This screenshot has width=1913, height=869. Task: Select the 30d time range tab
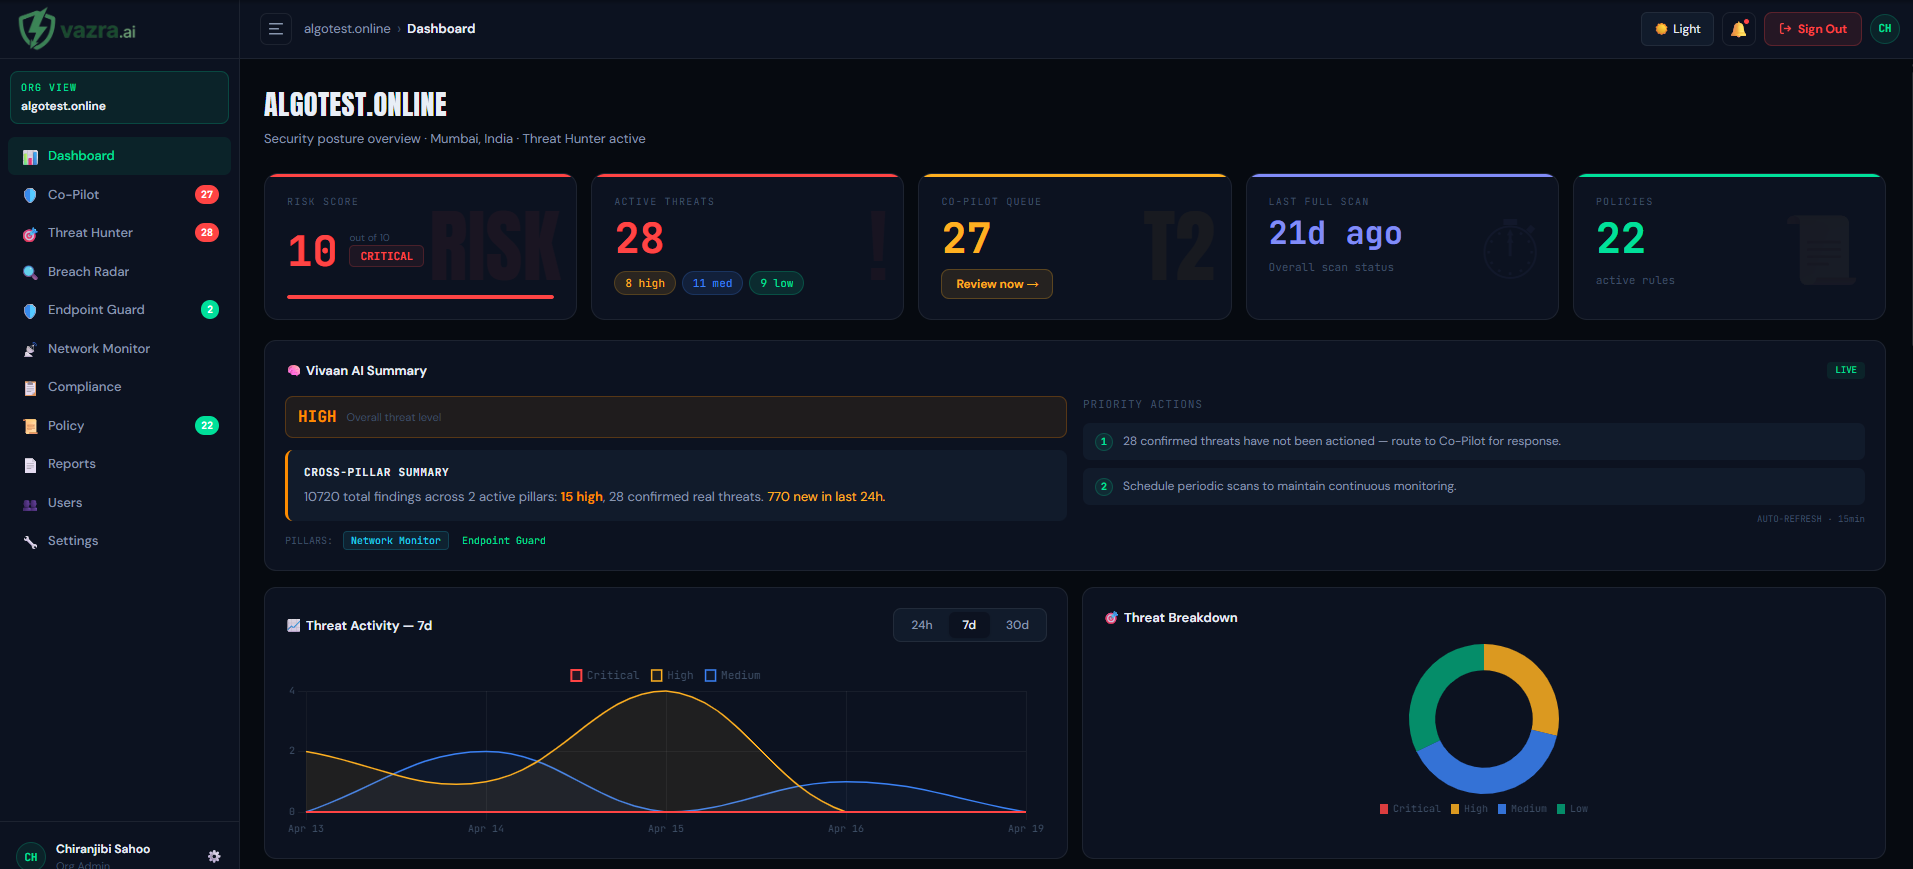click(1017, 625)
